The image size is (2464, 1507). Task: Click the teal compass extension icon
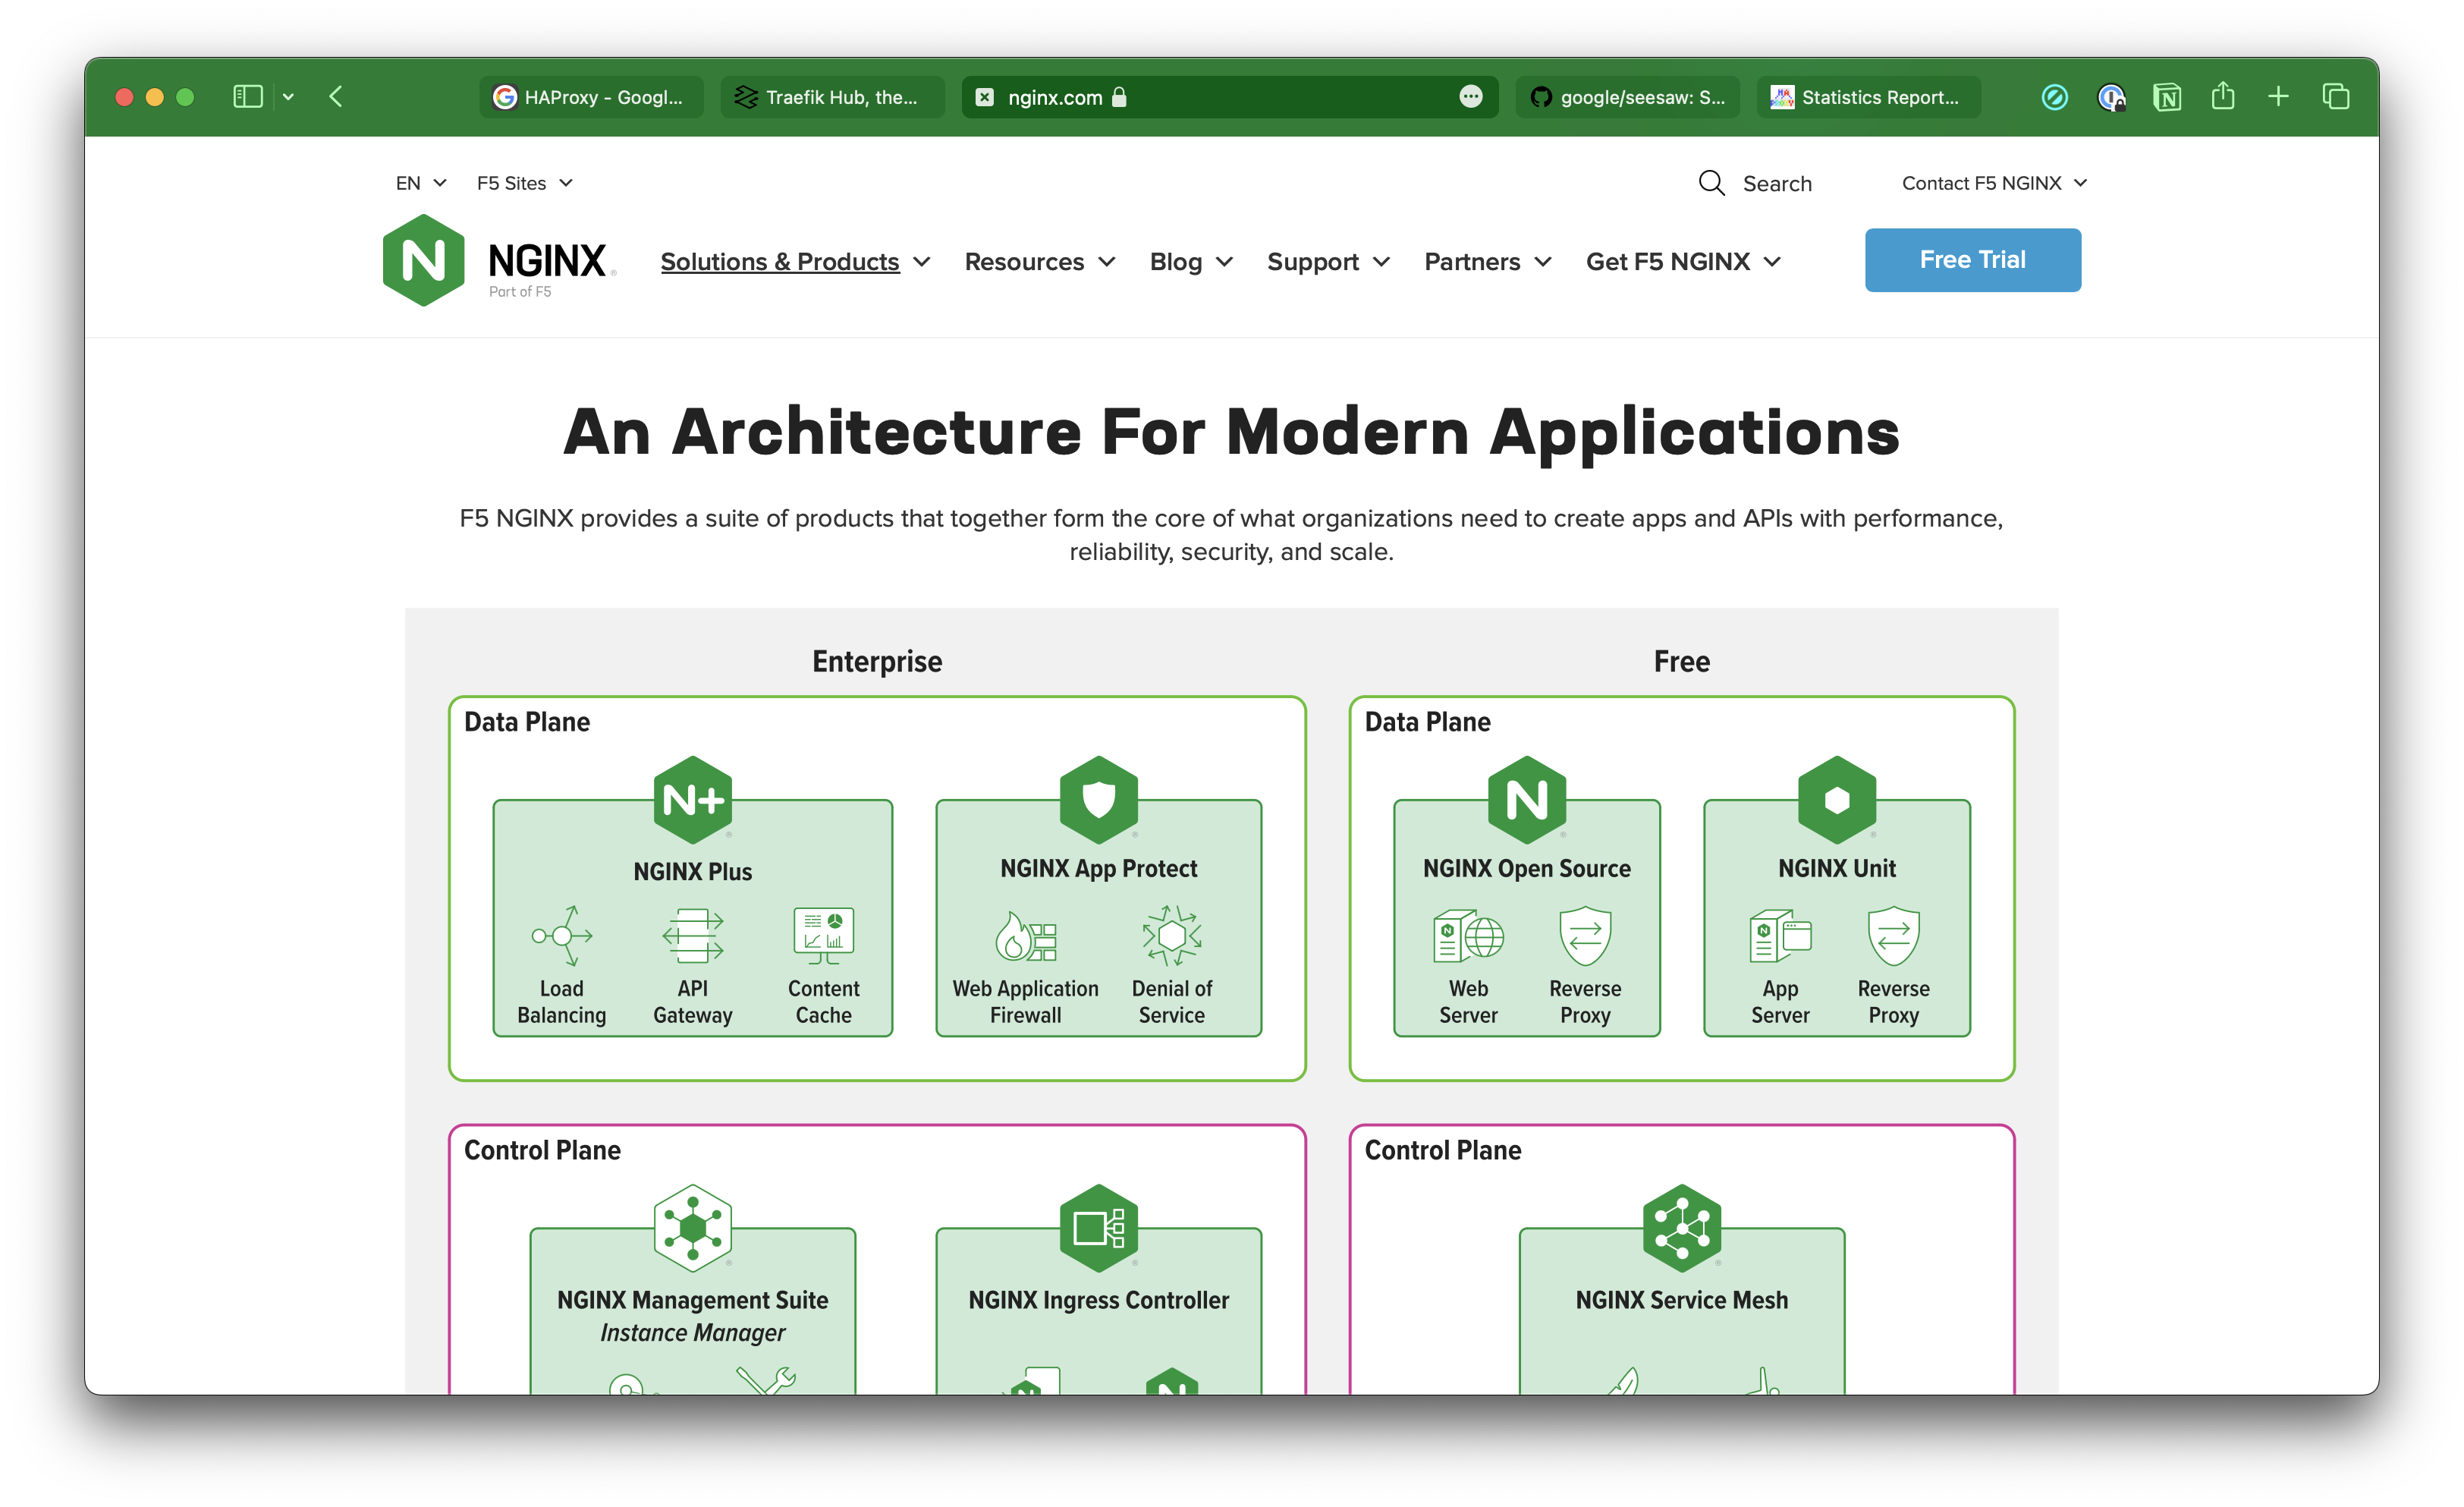(2055, 97)
